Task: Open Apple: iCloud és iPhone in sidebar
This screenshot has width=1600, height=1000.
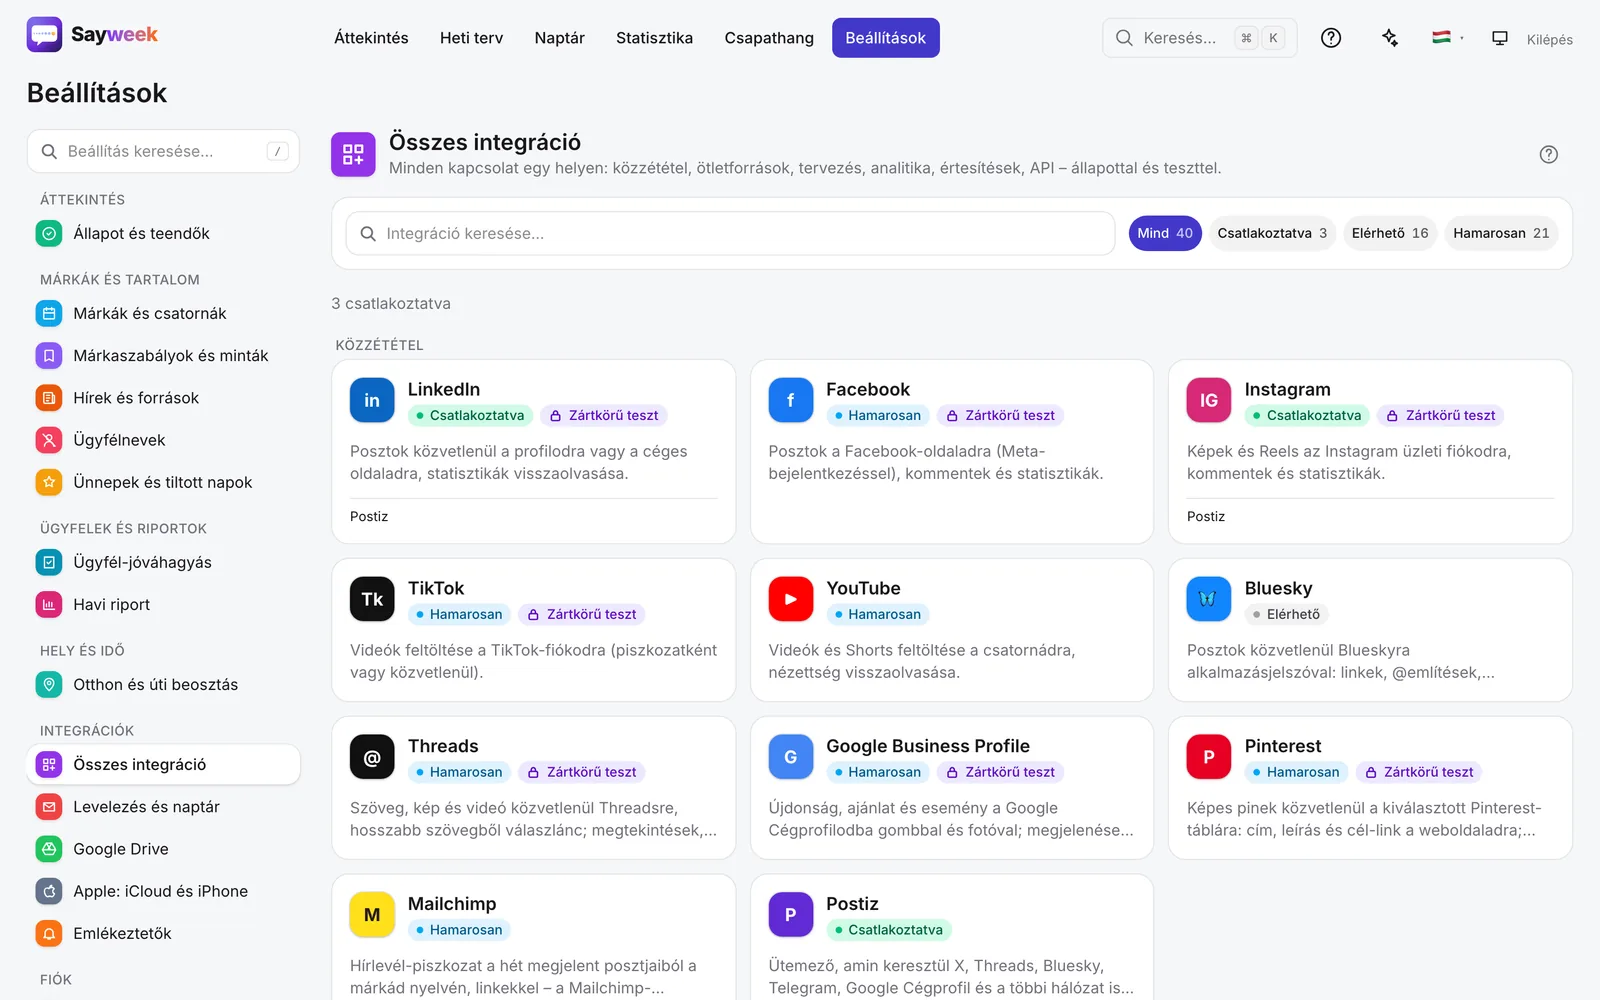Action: point(163,891)
